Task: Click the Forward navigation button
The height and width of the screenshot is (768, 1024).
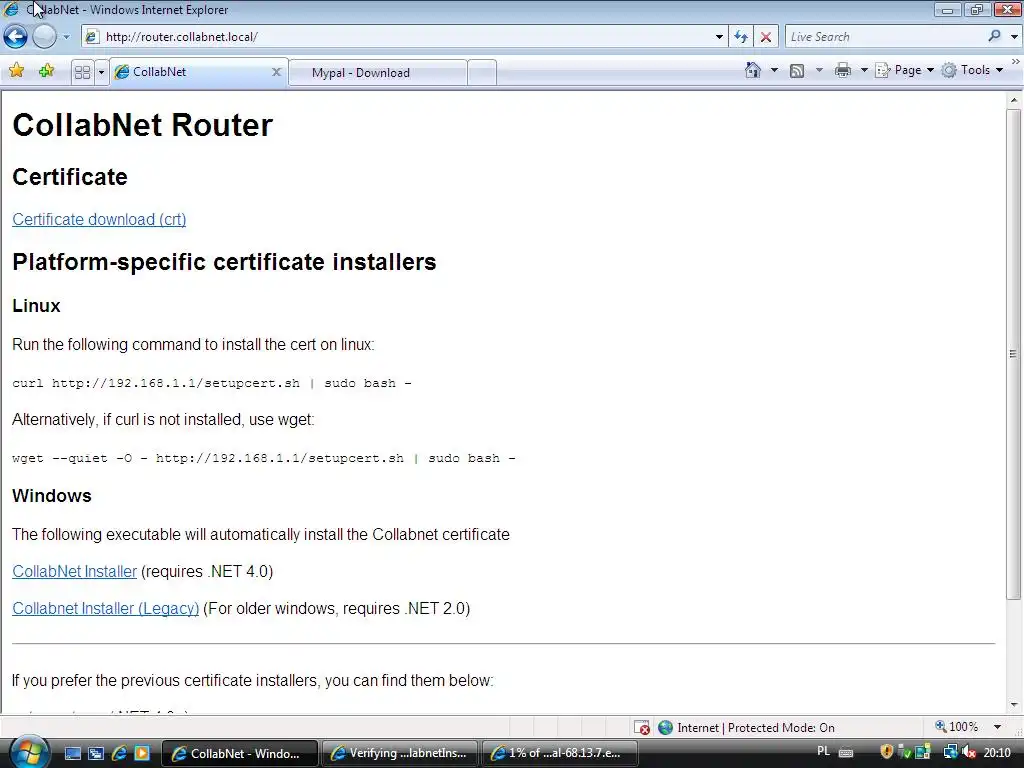Action: (44, 37)
